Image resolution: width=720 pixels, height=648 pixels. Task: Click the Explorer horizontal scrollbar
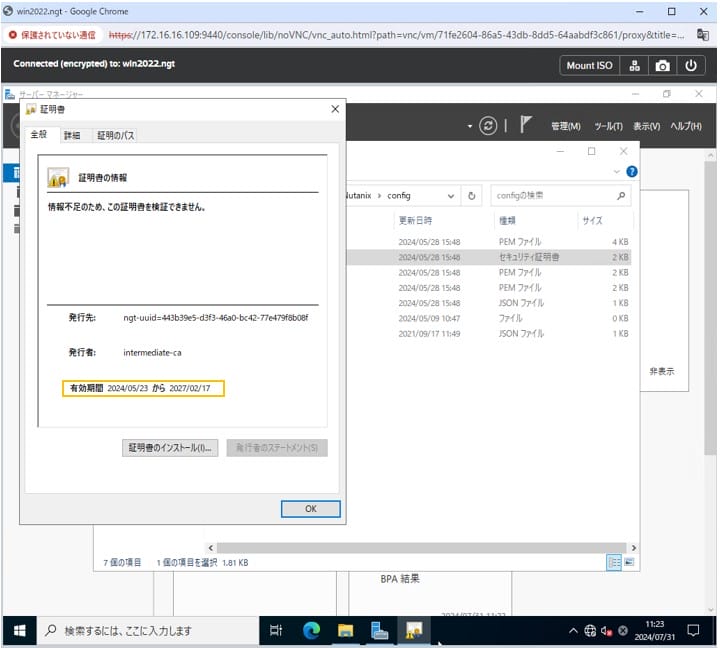[x=400, y=547]
